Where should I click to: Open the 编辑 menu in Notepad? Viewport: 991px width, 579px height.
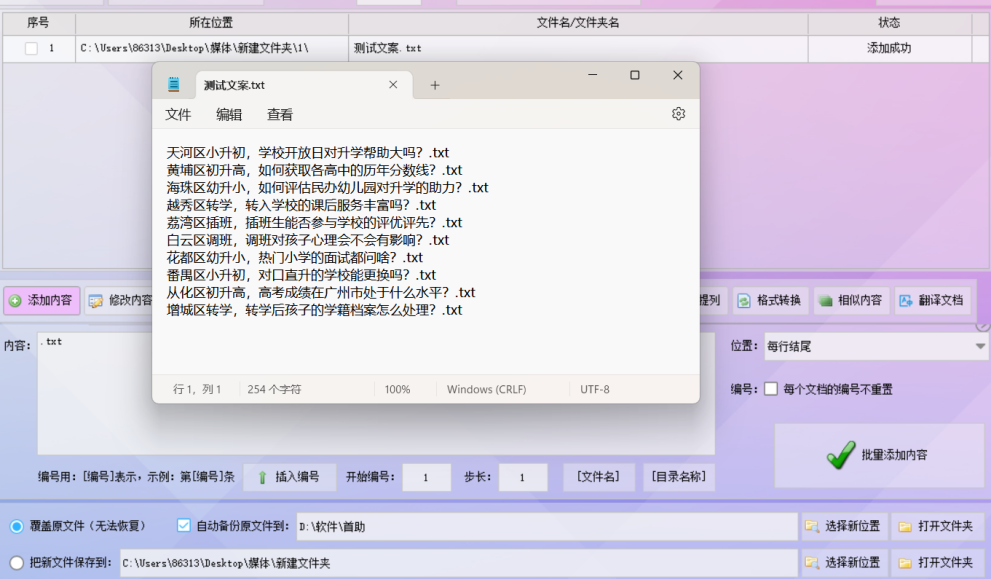pos(229,114)
